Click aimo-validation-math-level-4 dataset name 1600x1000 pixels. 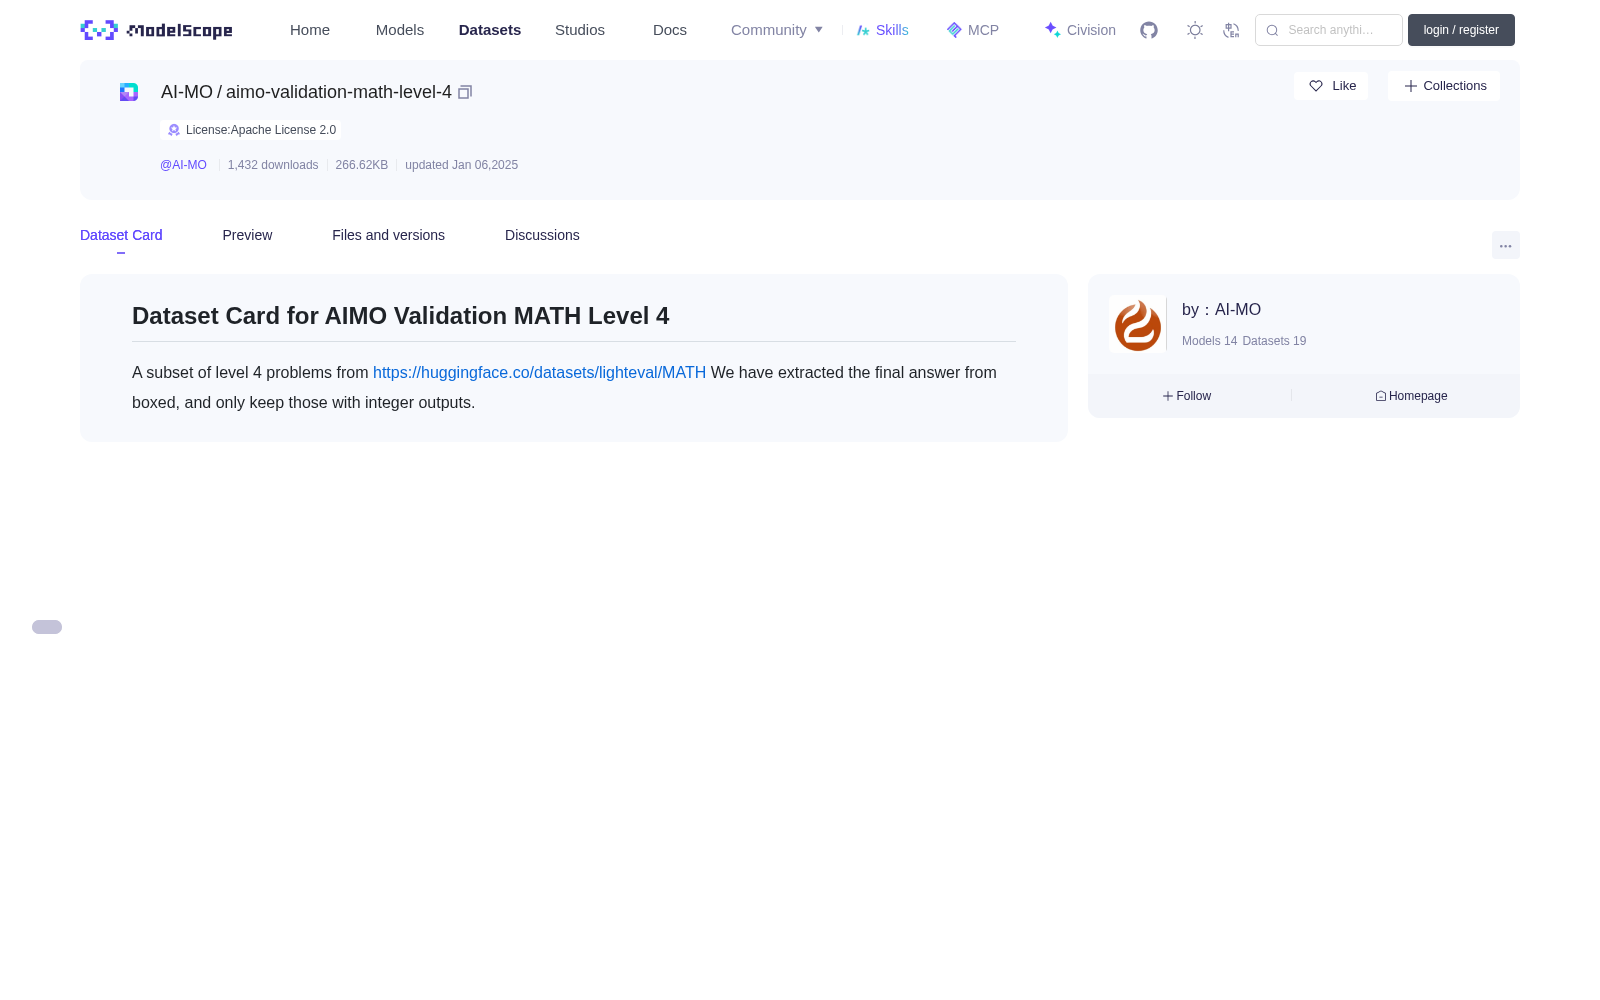[x=339, y=92]
